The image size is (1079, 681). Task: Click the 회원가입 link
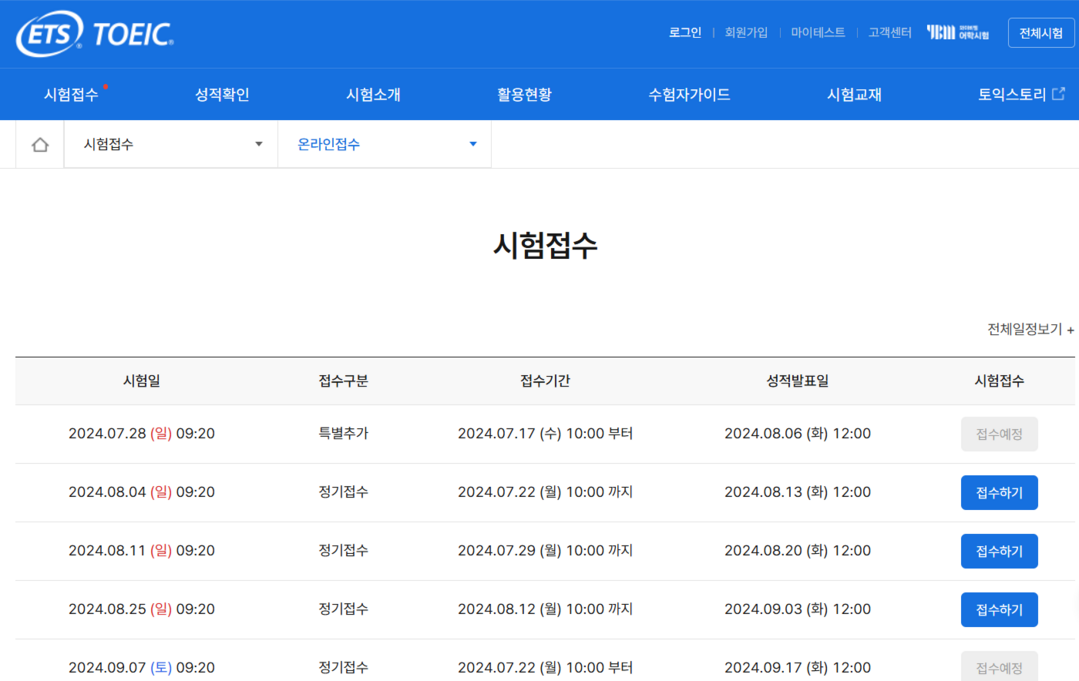746,33
